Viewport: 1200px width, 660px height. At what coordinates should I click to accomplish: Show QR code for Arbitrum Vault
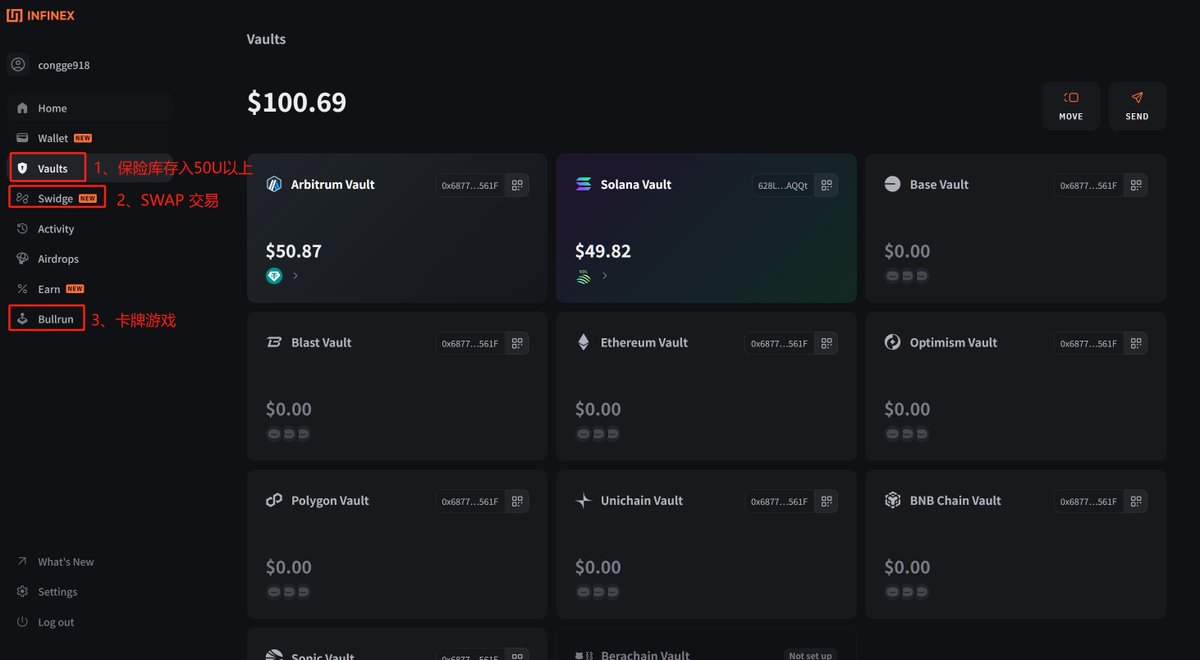pos(517,185)
